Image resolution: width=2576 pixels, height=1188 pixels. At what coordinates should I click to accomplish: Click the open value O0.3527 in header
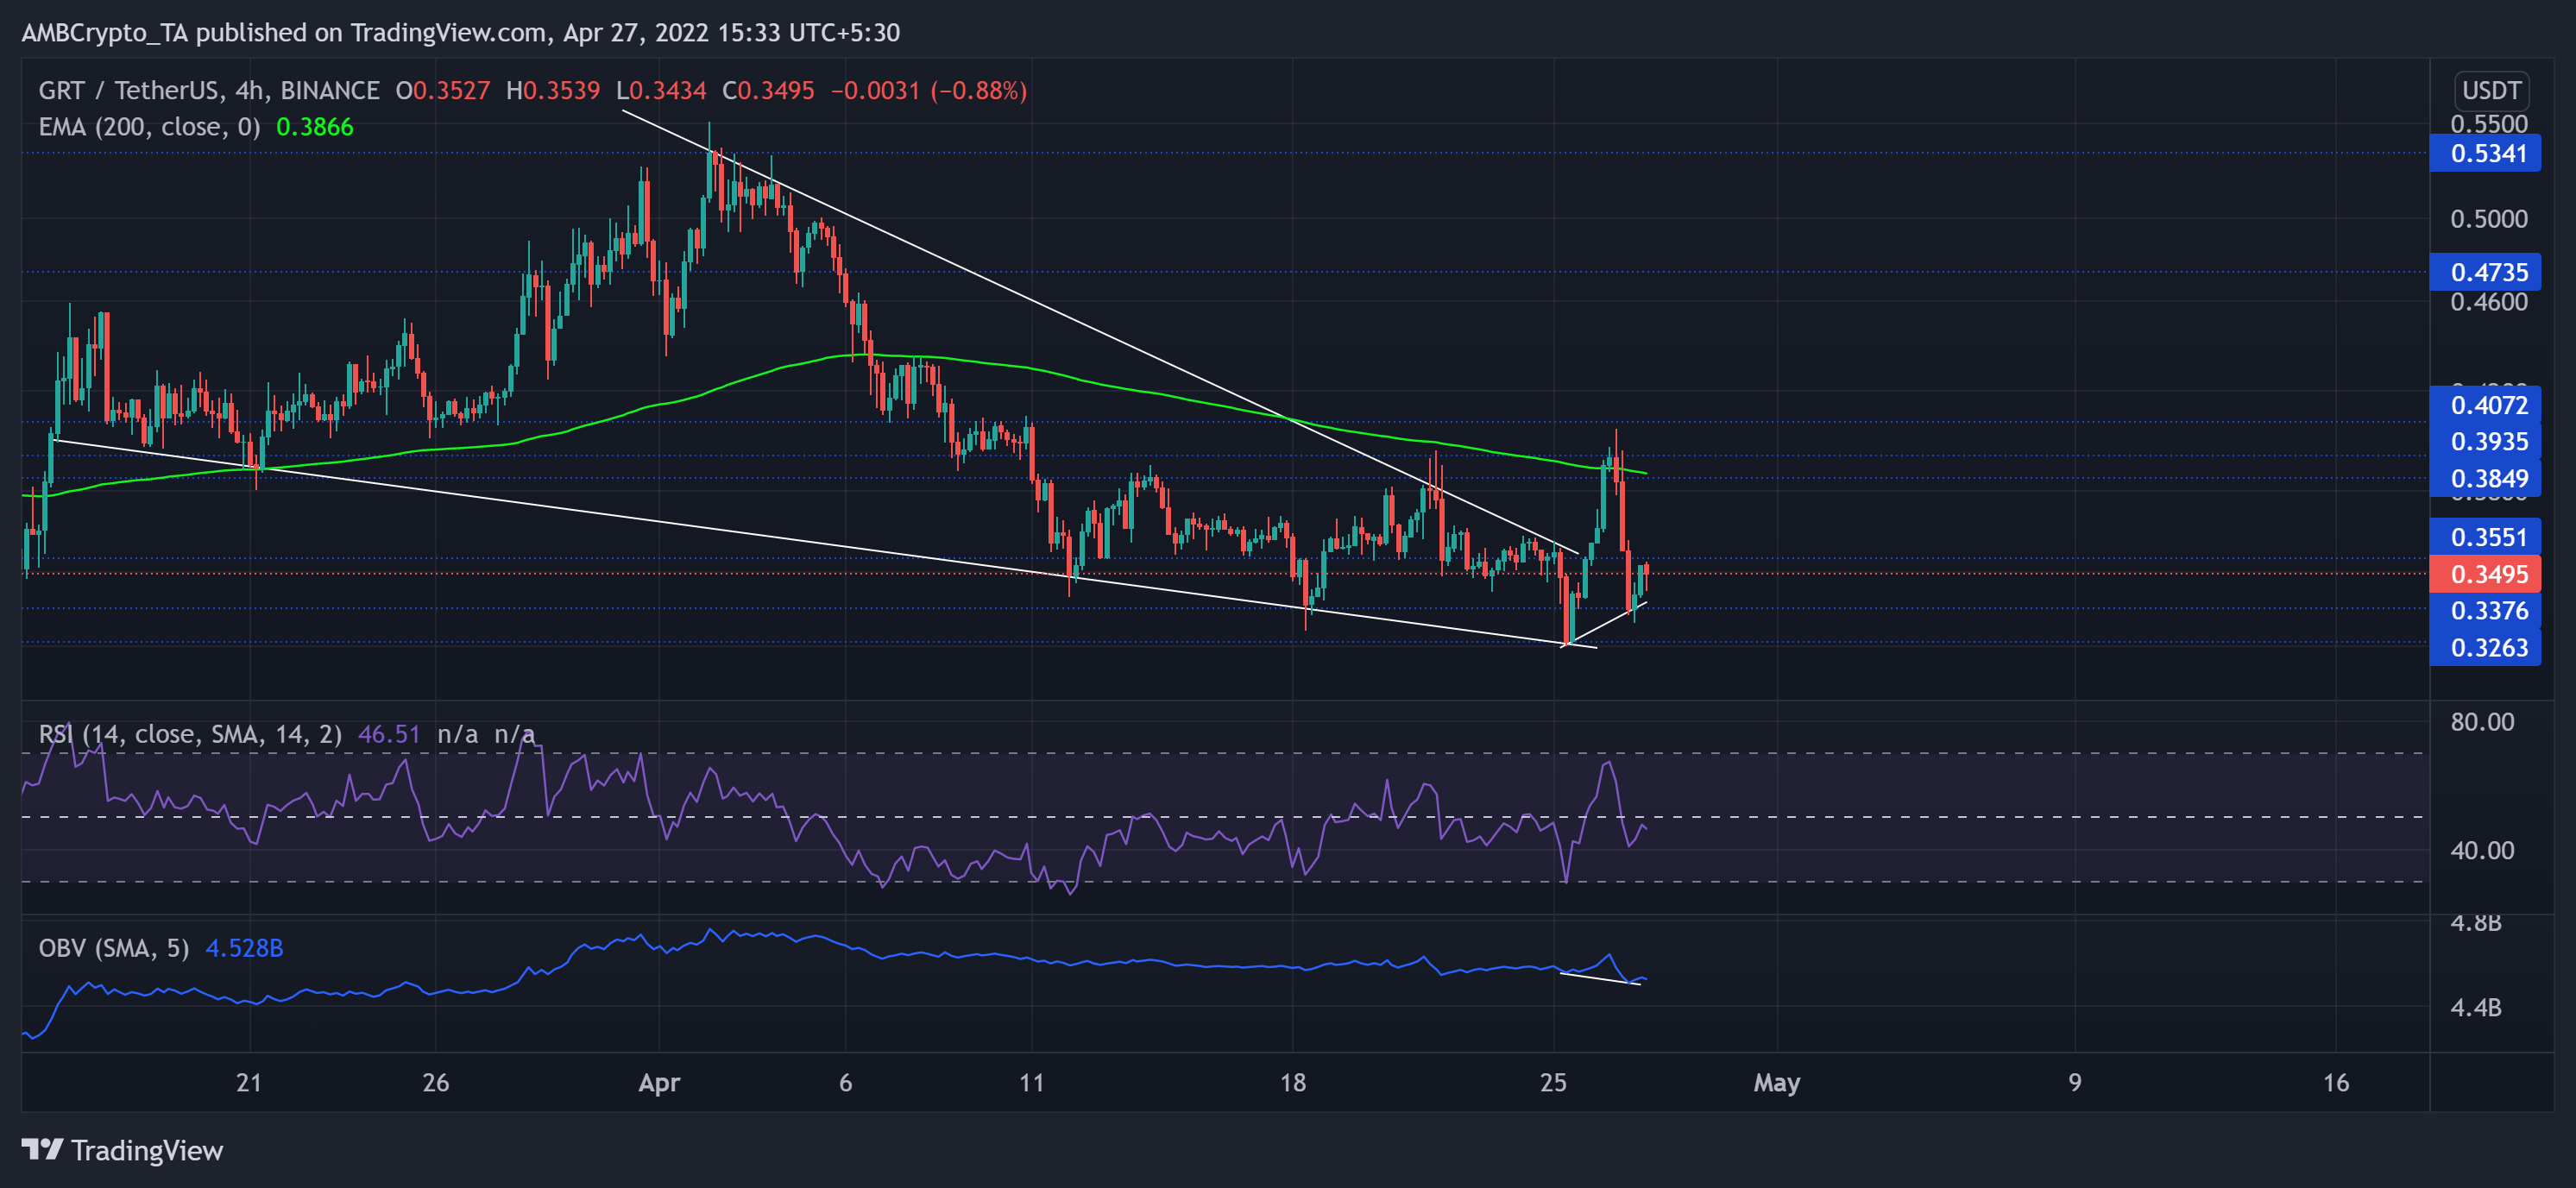(x=443, y=91)
